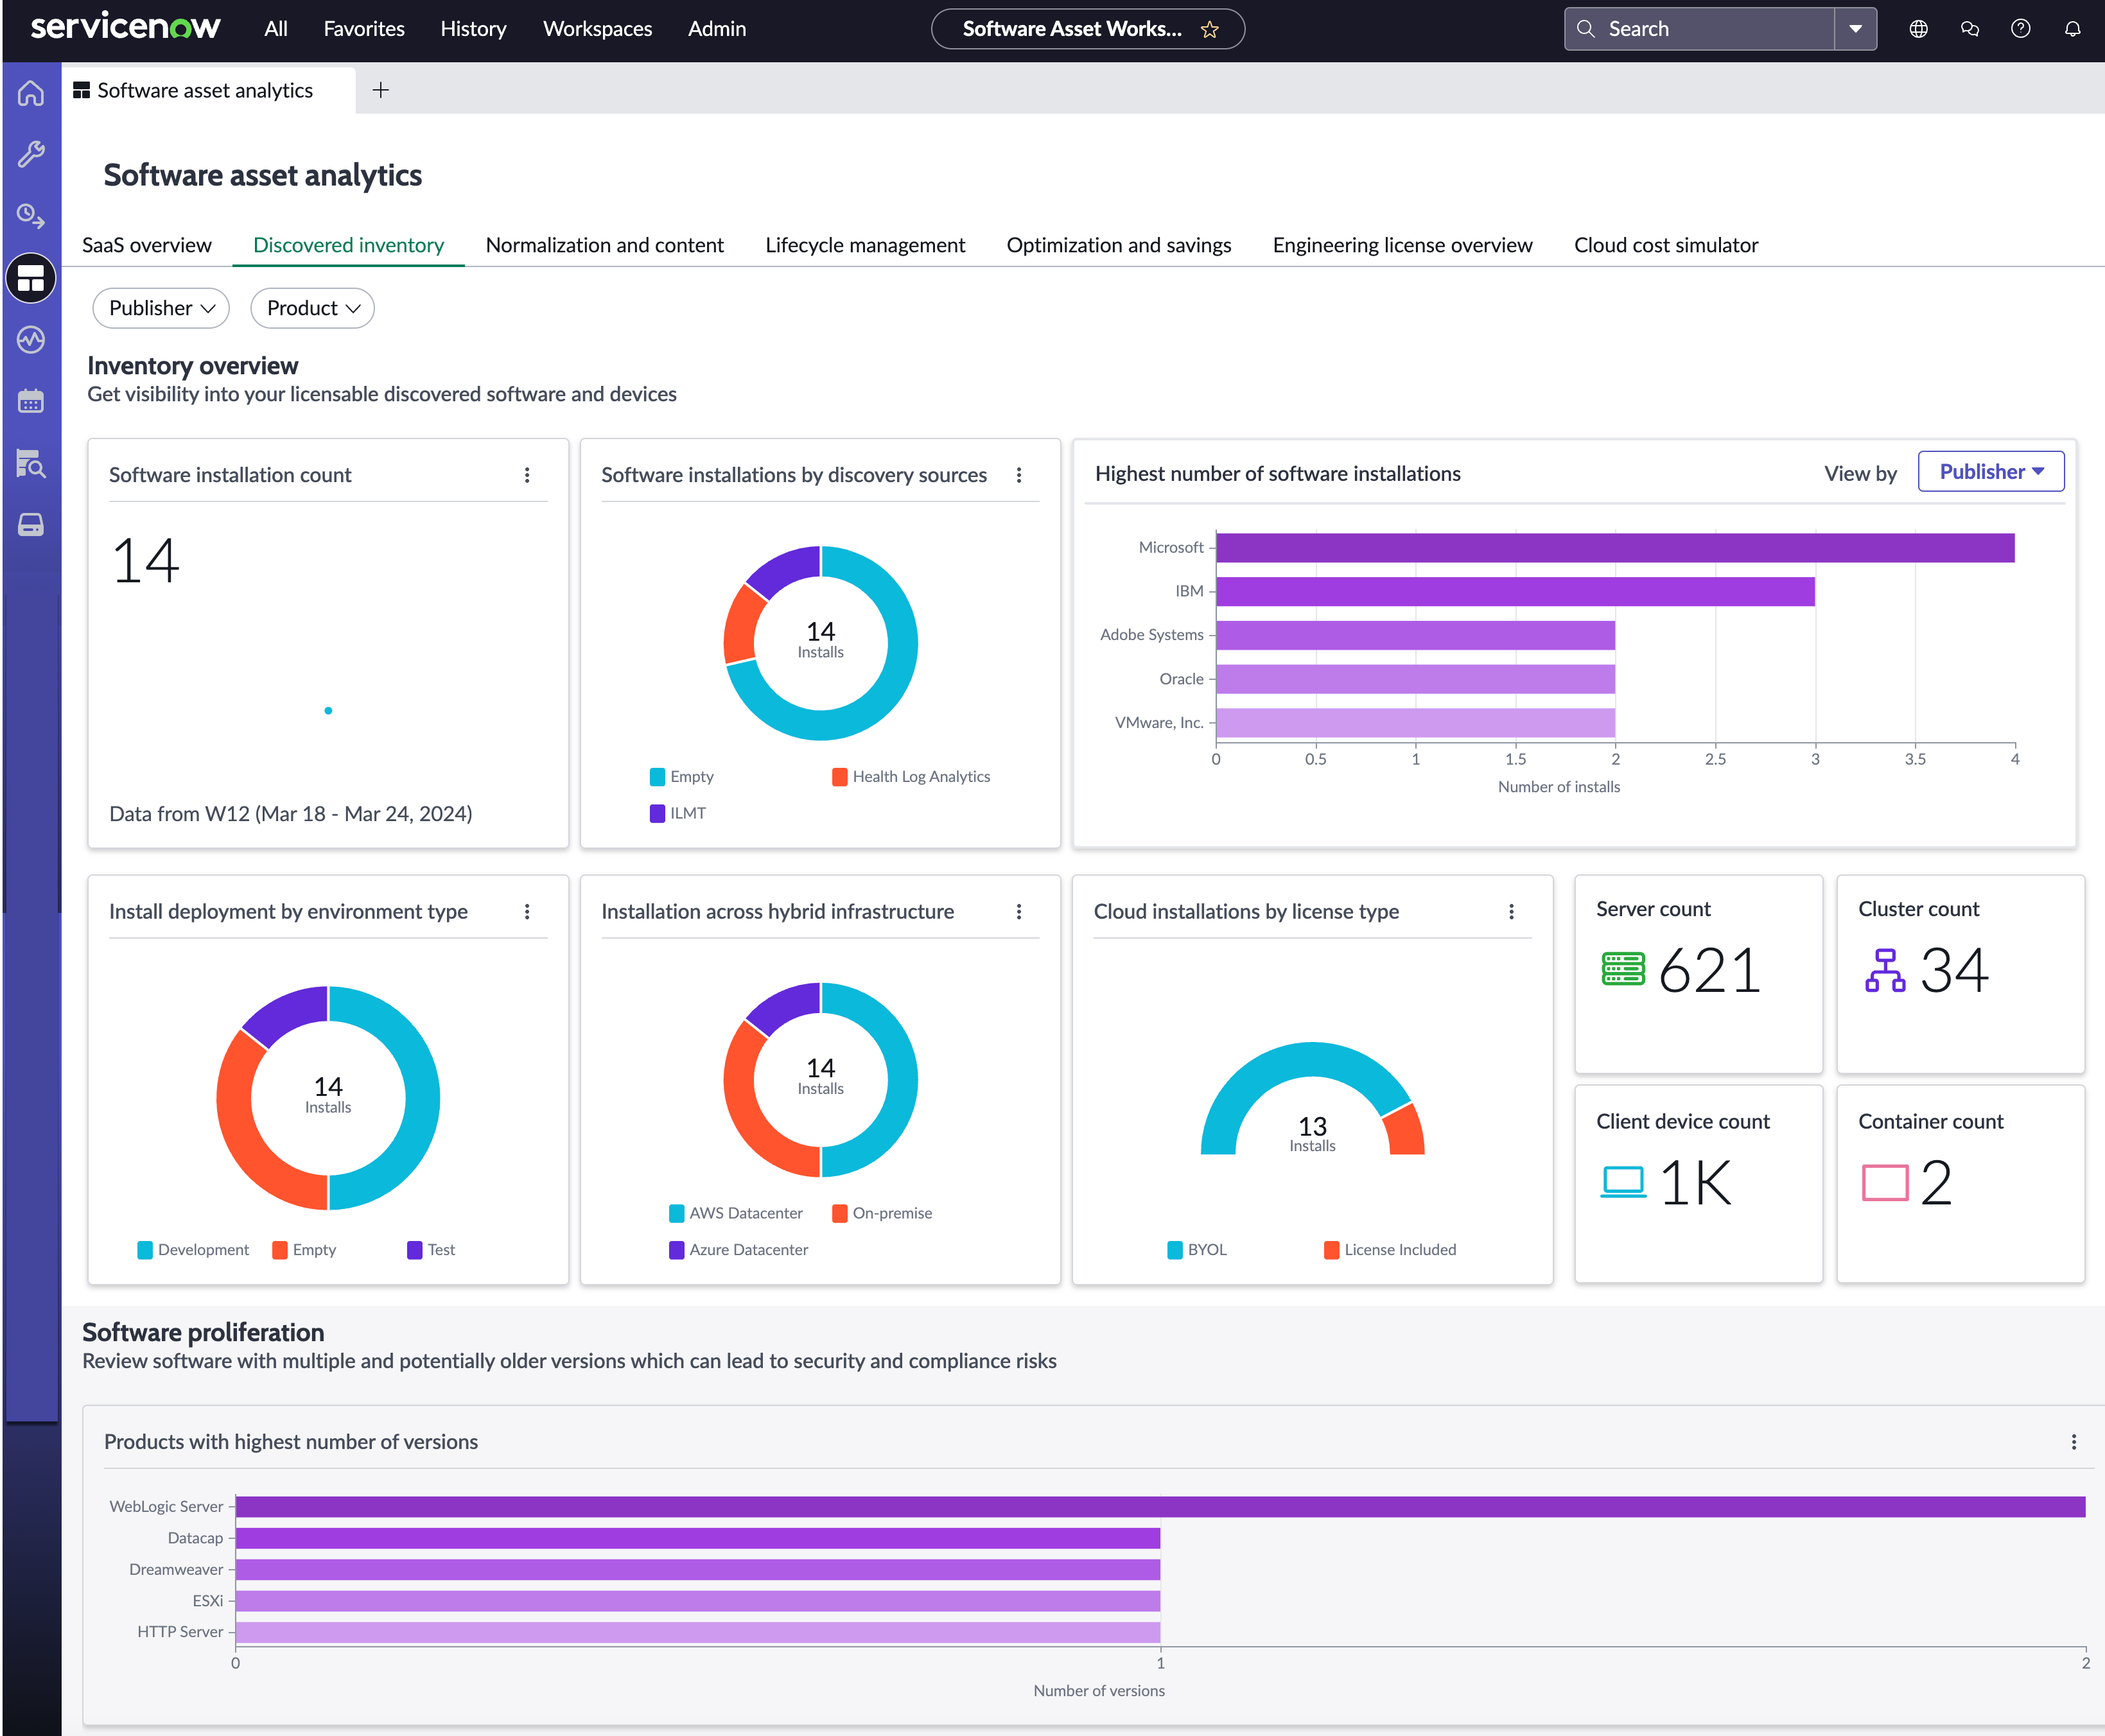Expand the Publisher filter dropdown
The width and height of the screenshot is (2105, 1736).
click(x=161, y=308)
